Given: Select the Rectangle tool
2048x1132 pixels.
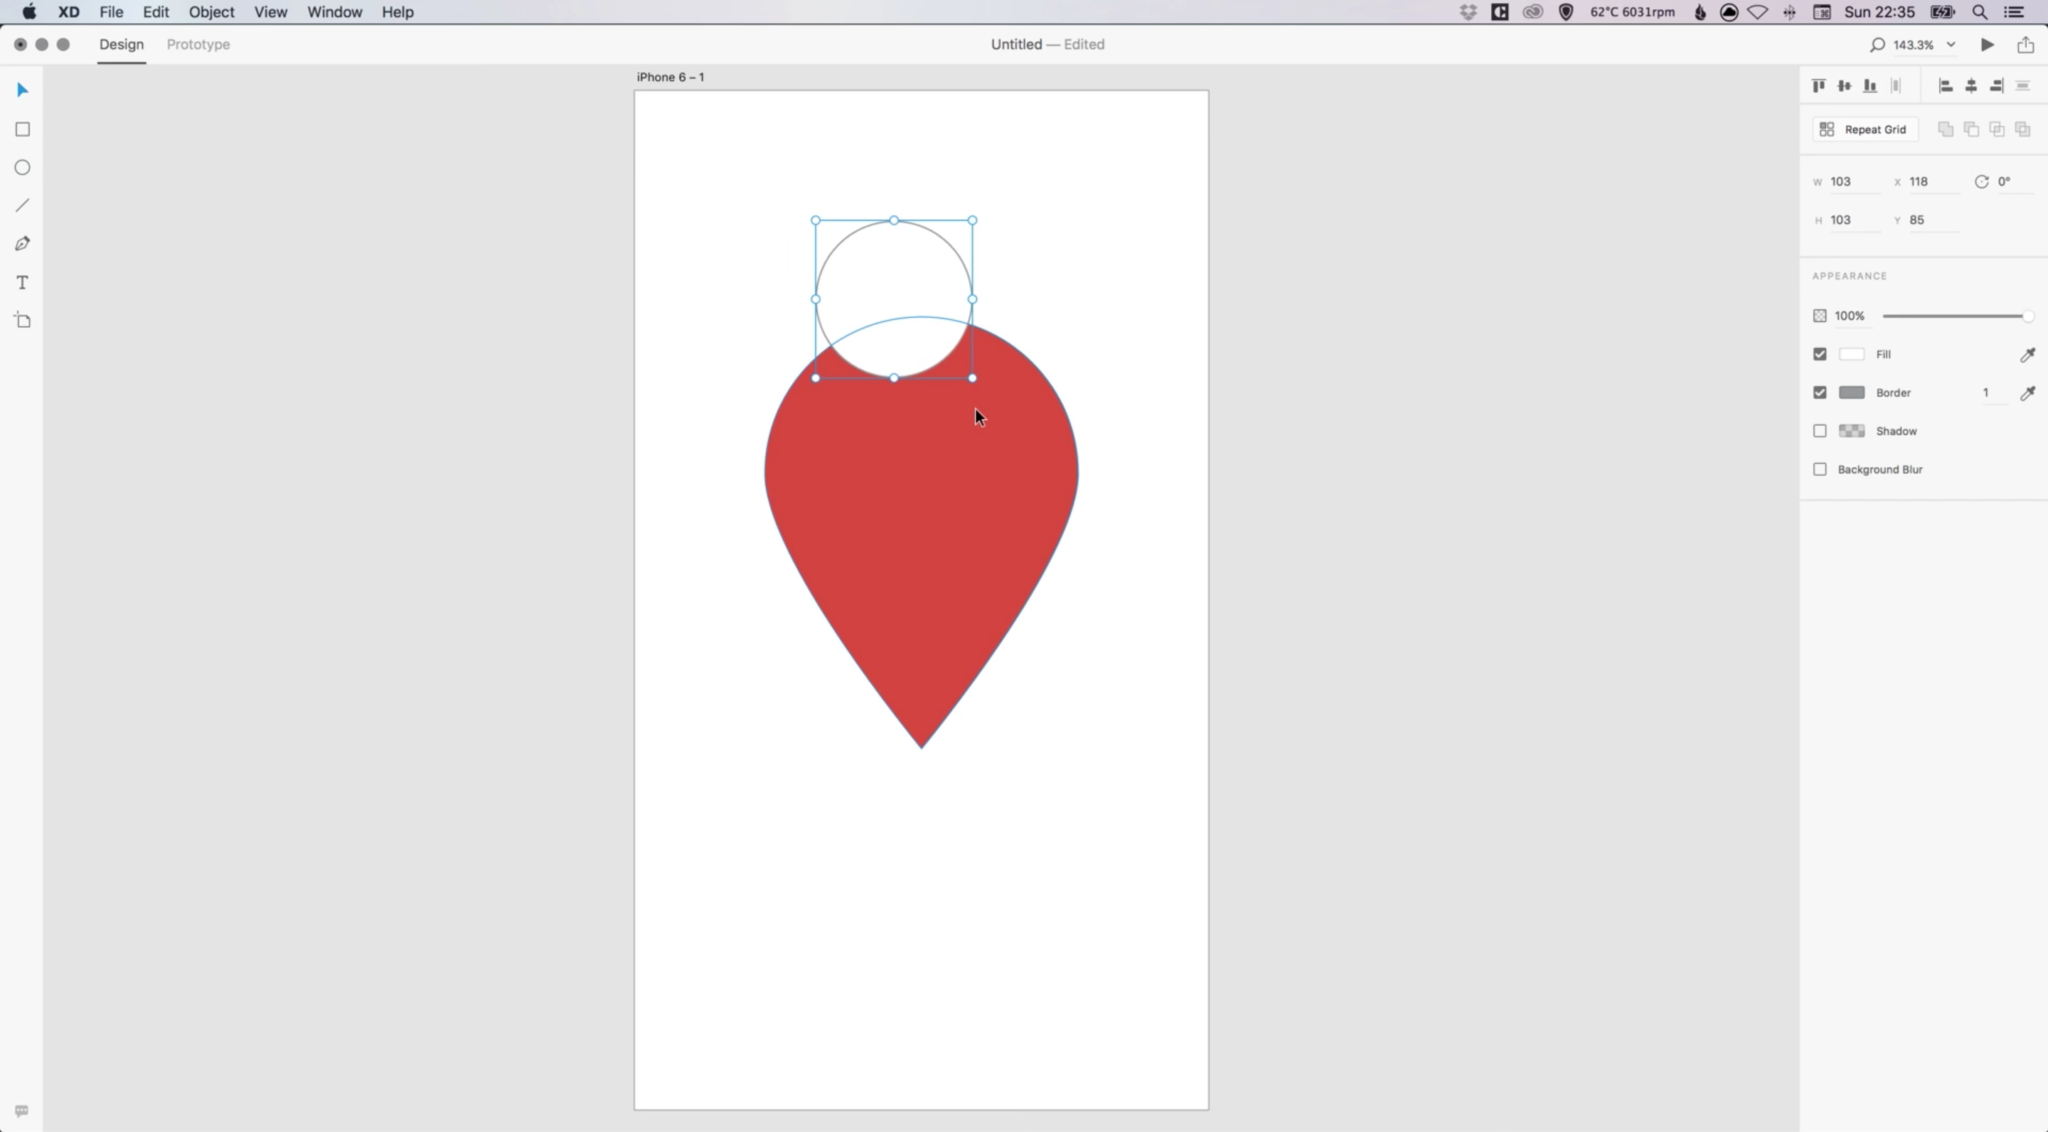Looking at the screenshot, I should (22, 129).
